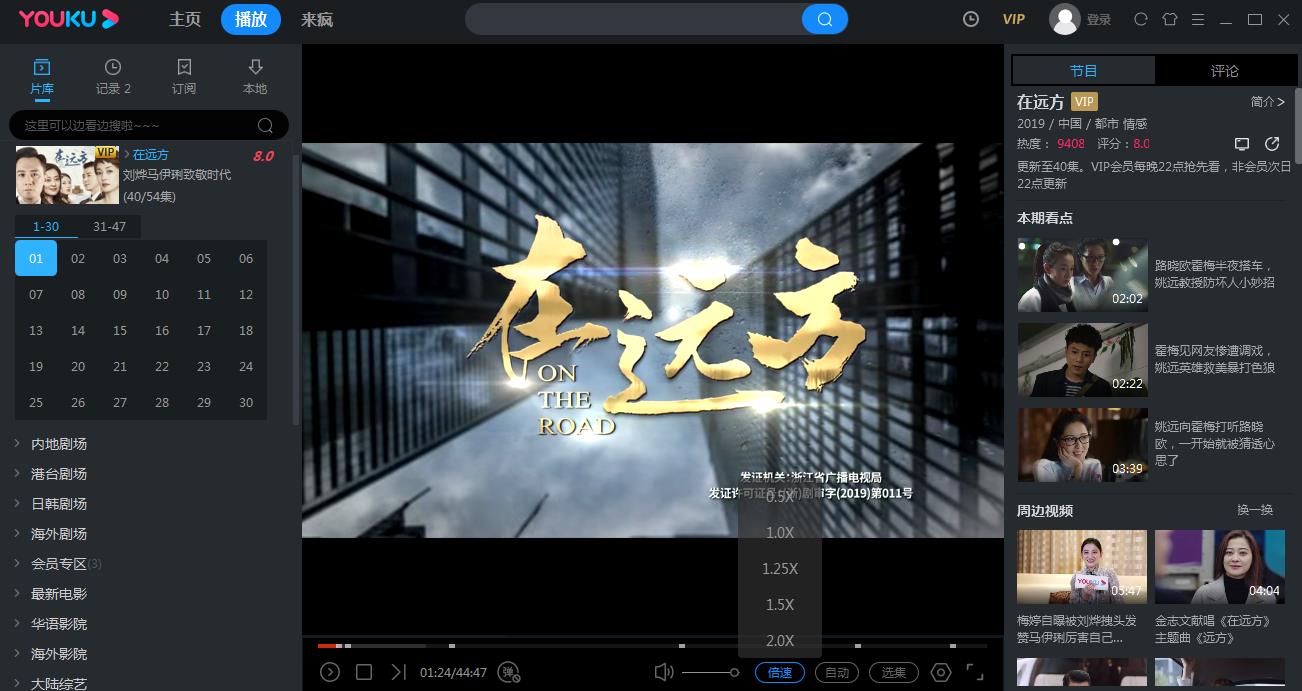Open the 在远方 title link in sidebar
This screenshot has height=691, width=1302.
pos(151,154)
